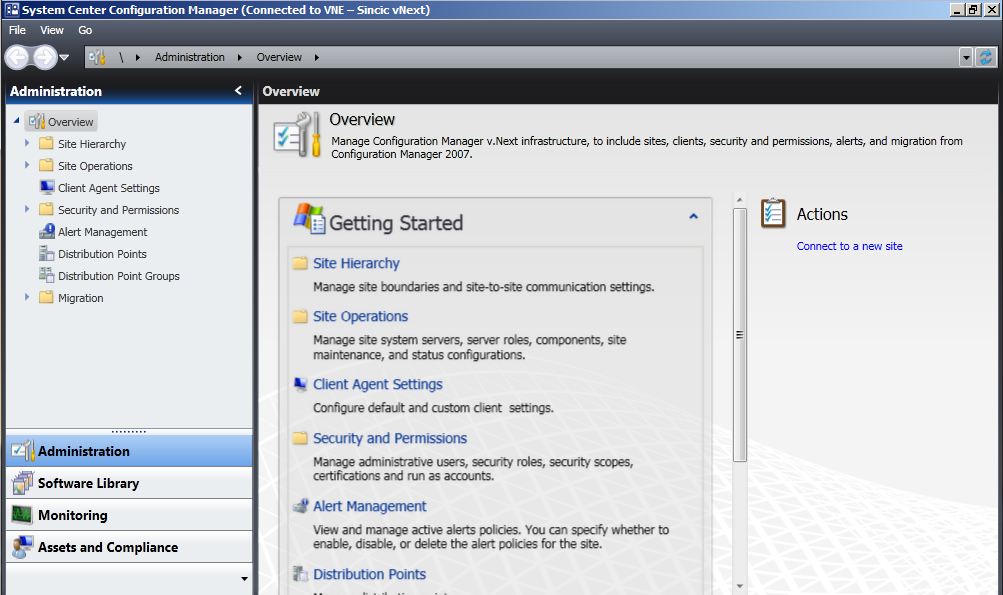This screenshot has height=595, width=1003.
Task: Click the Site Hierarchy folder icon in tree
Action: pyautogui.click(x=46, y=143)
